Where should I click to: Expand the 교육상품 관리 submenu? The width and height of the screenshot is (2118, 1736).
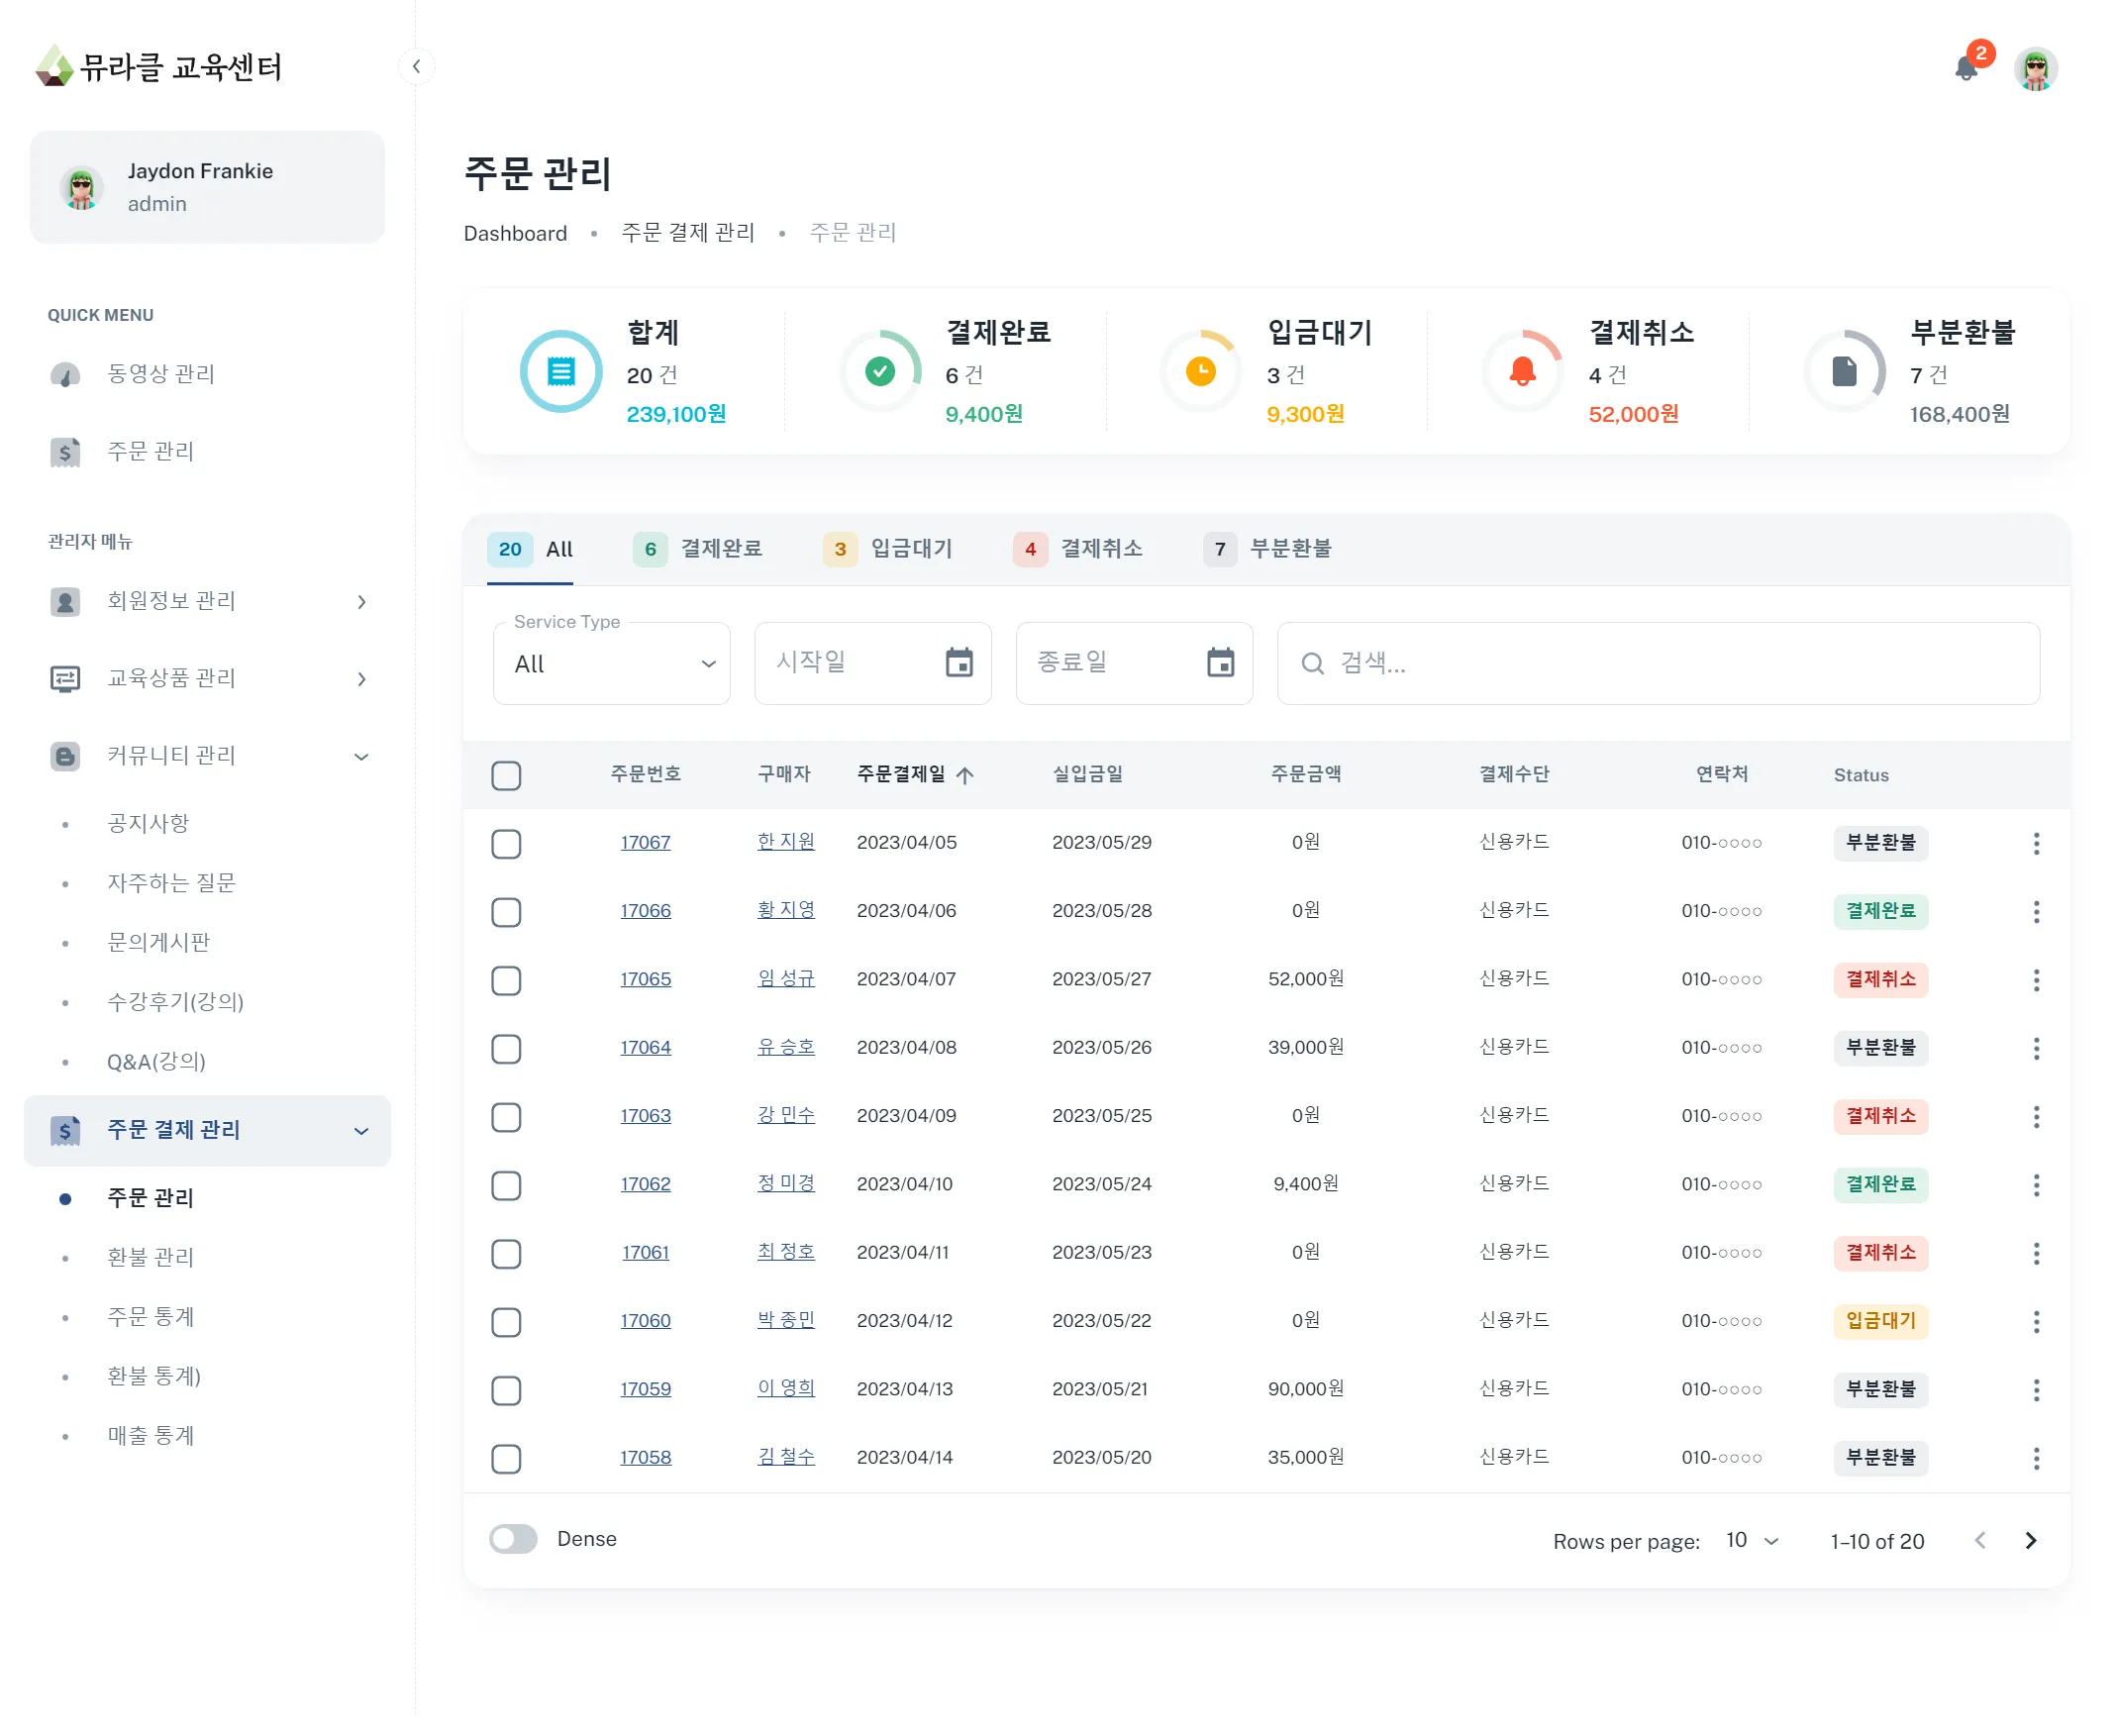click(361, 679)
